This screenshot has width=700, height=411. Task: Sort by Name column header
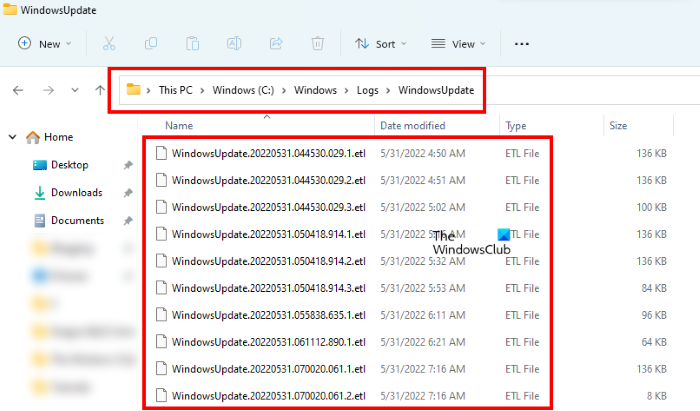pyautogui.click(x=179, y=126)
